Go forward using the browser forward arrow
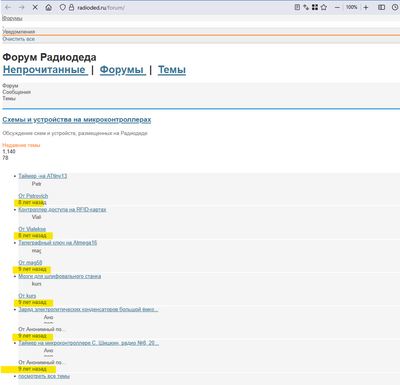Image resolution: width=400 pixels, height=385 pixels. coord(22,7)
